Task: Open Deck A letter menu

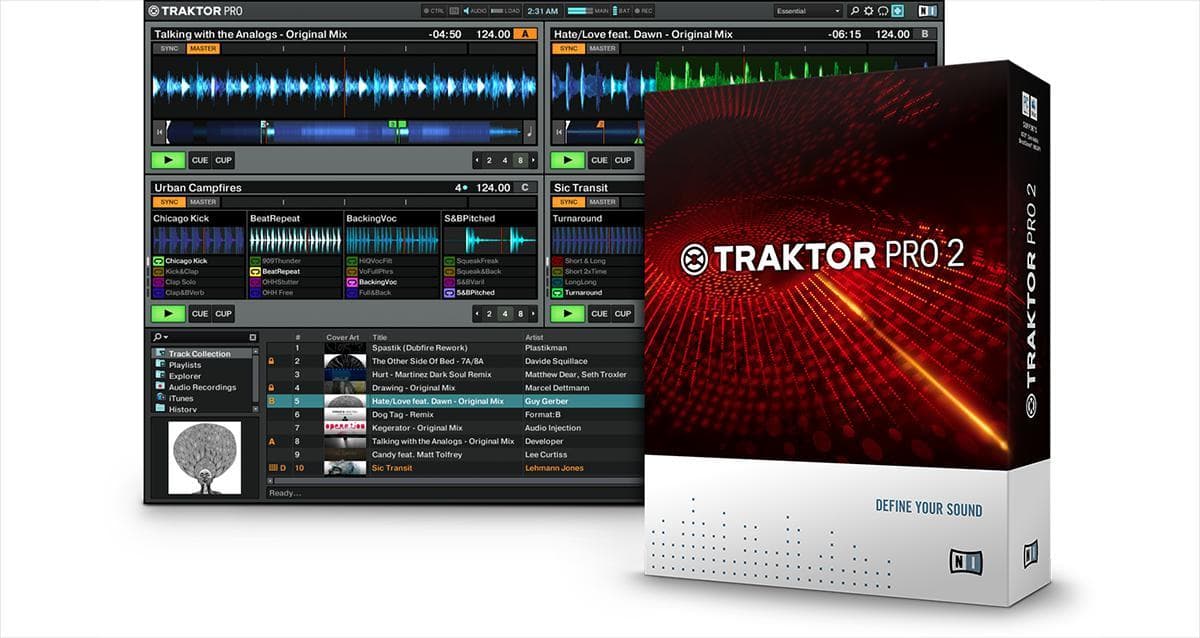Action: 525,34
